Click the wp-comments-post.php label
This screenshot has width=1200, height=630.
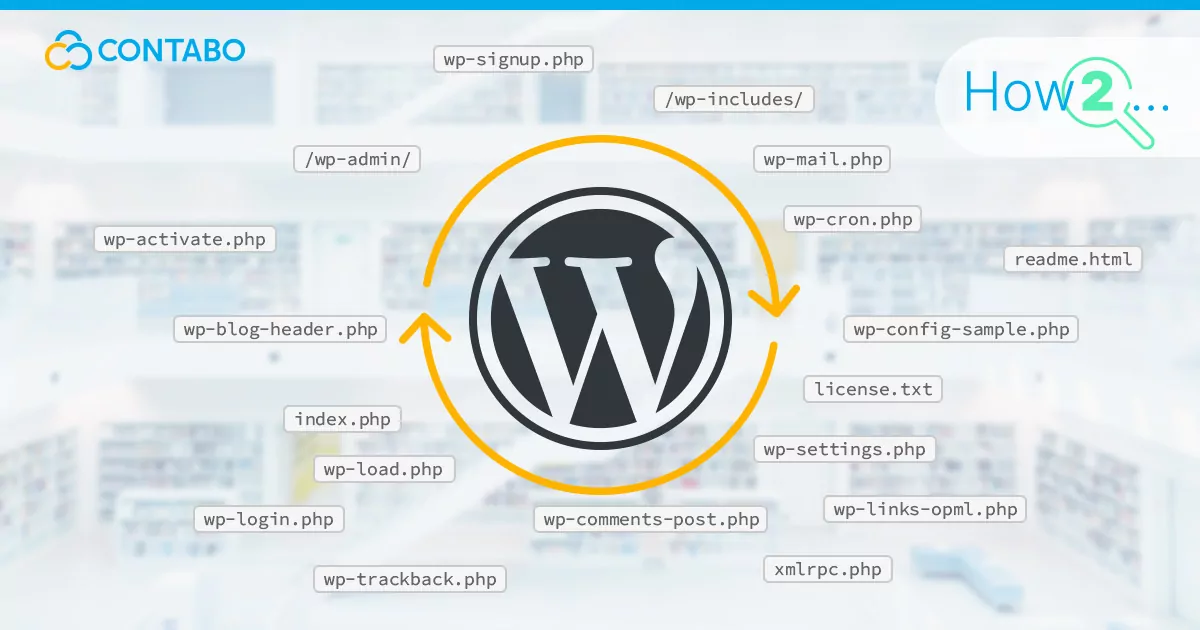tap(650, 519)
